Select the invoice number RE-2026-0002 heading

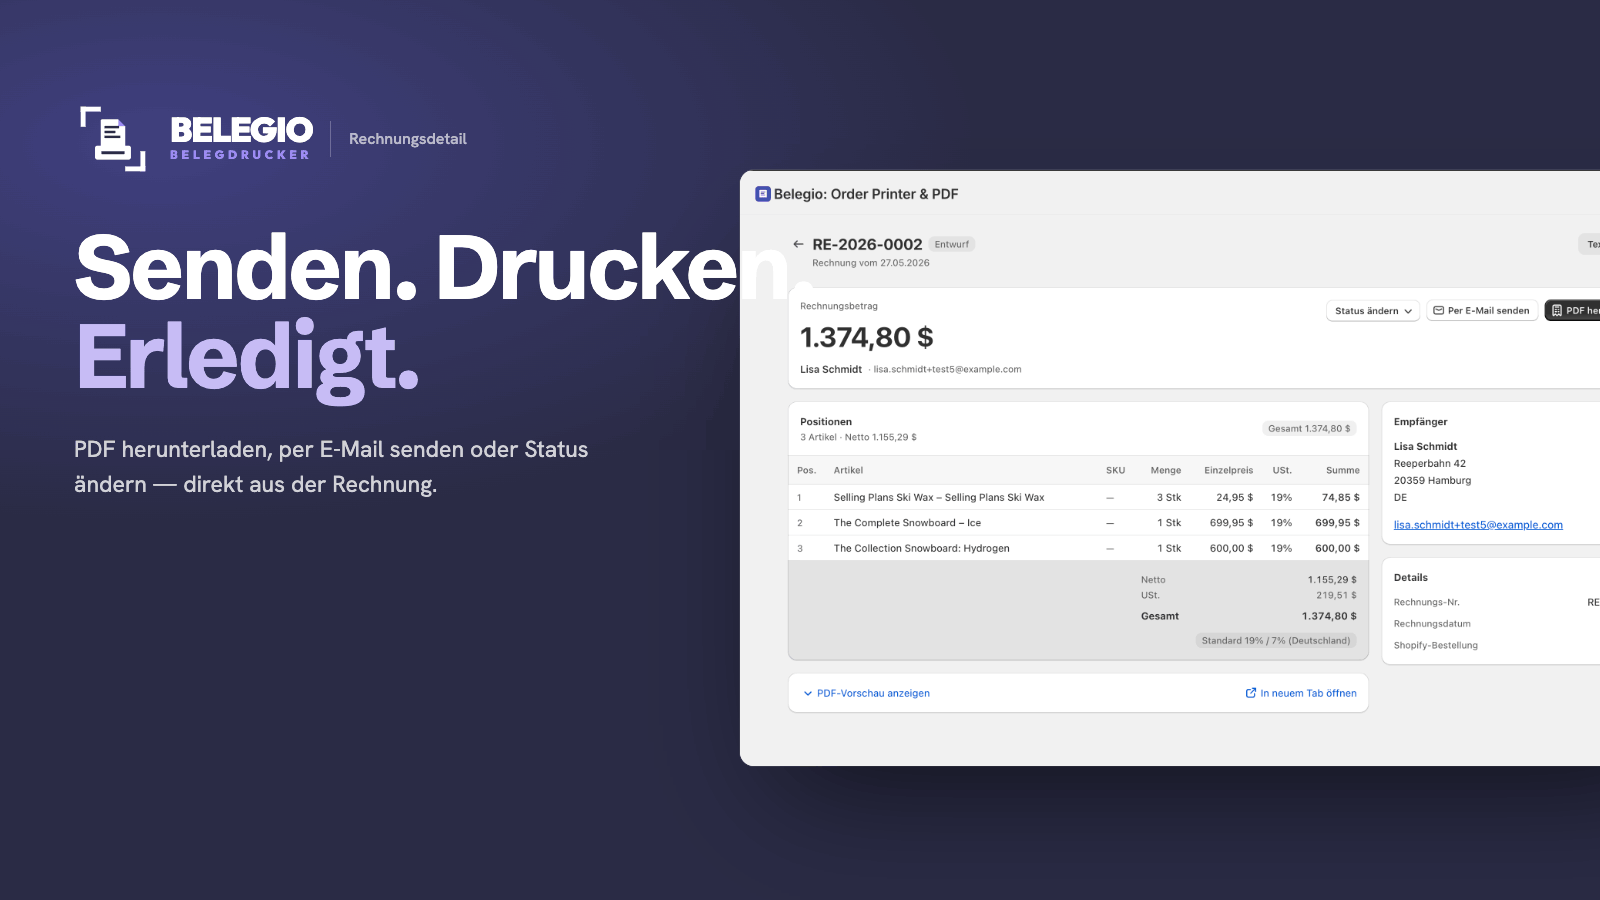point(867,244)
